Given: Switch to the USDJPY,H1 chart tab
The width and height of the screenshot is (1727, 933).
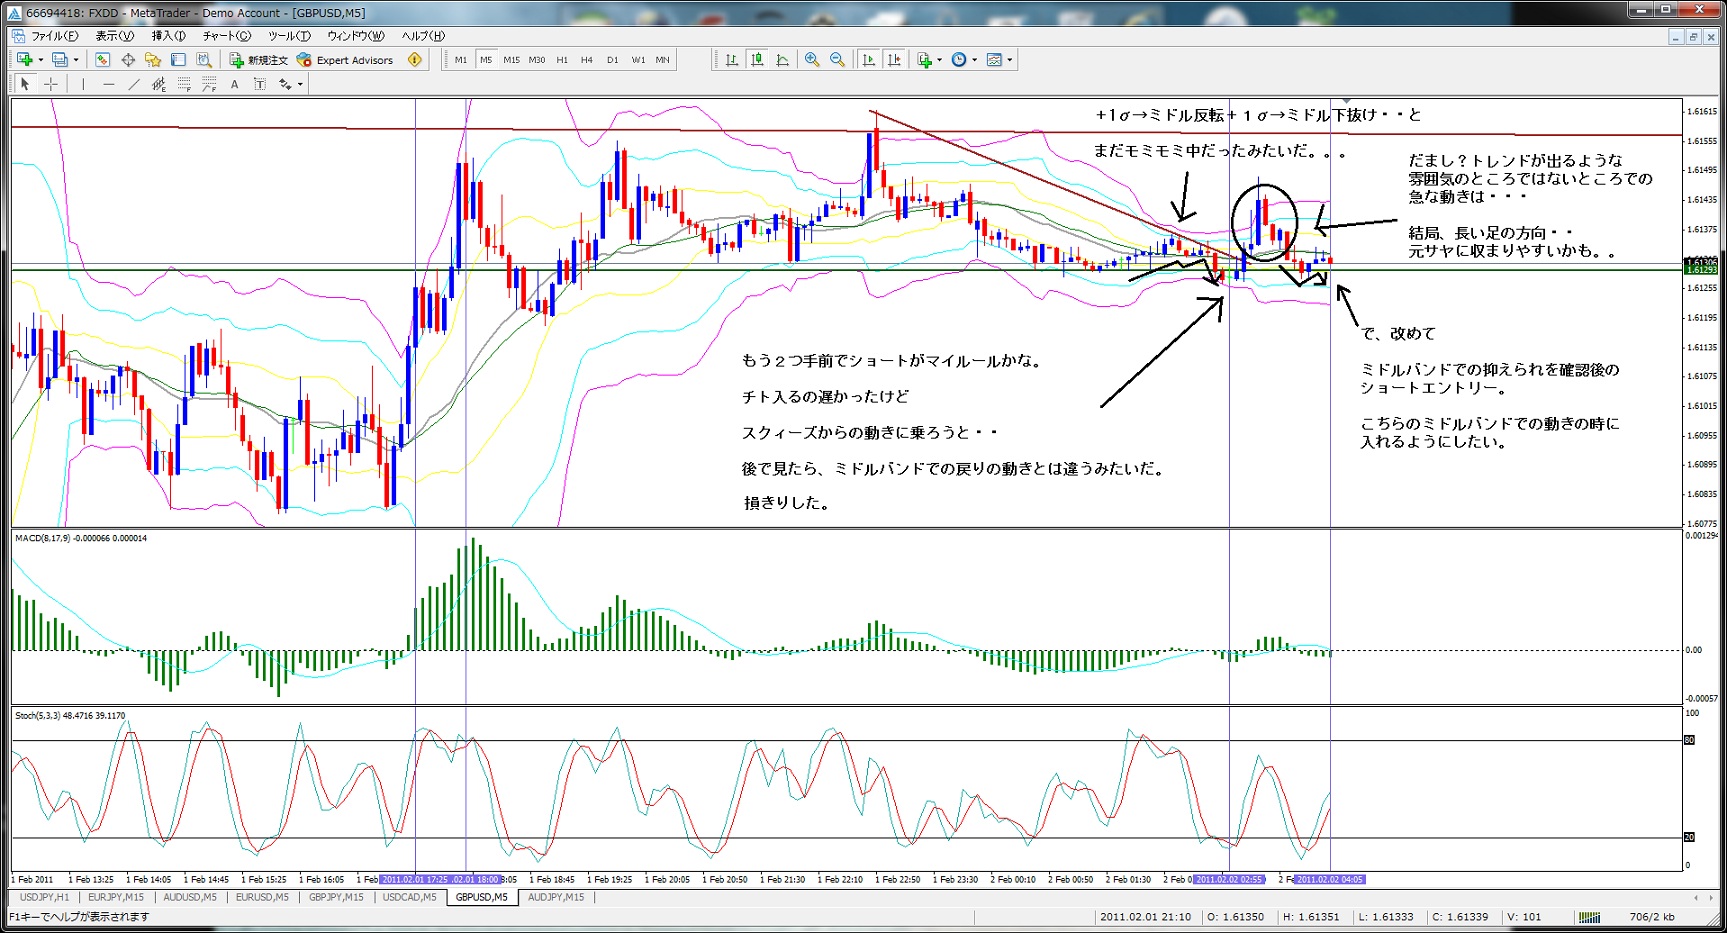Looking at the screenshot, I should click(x=45, y=898).
